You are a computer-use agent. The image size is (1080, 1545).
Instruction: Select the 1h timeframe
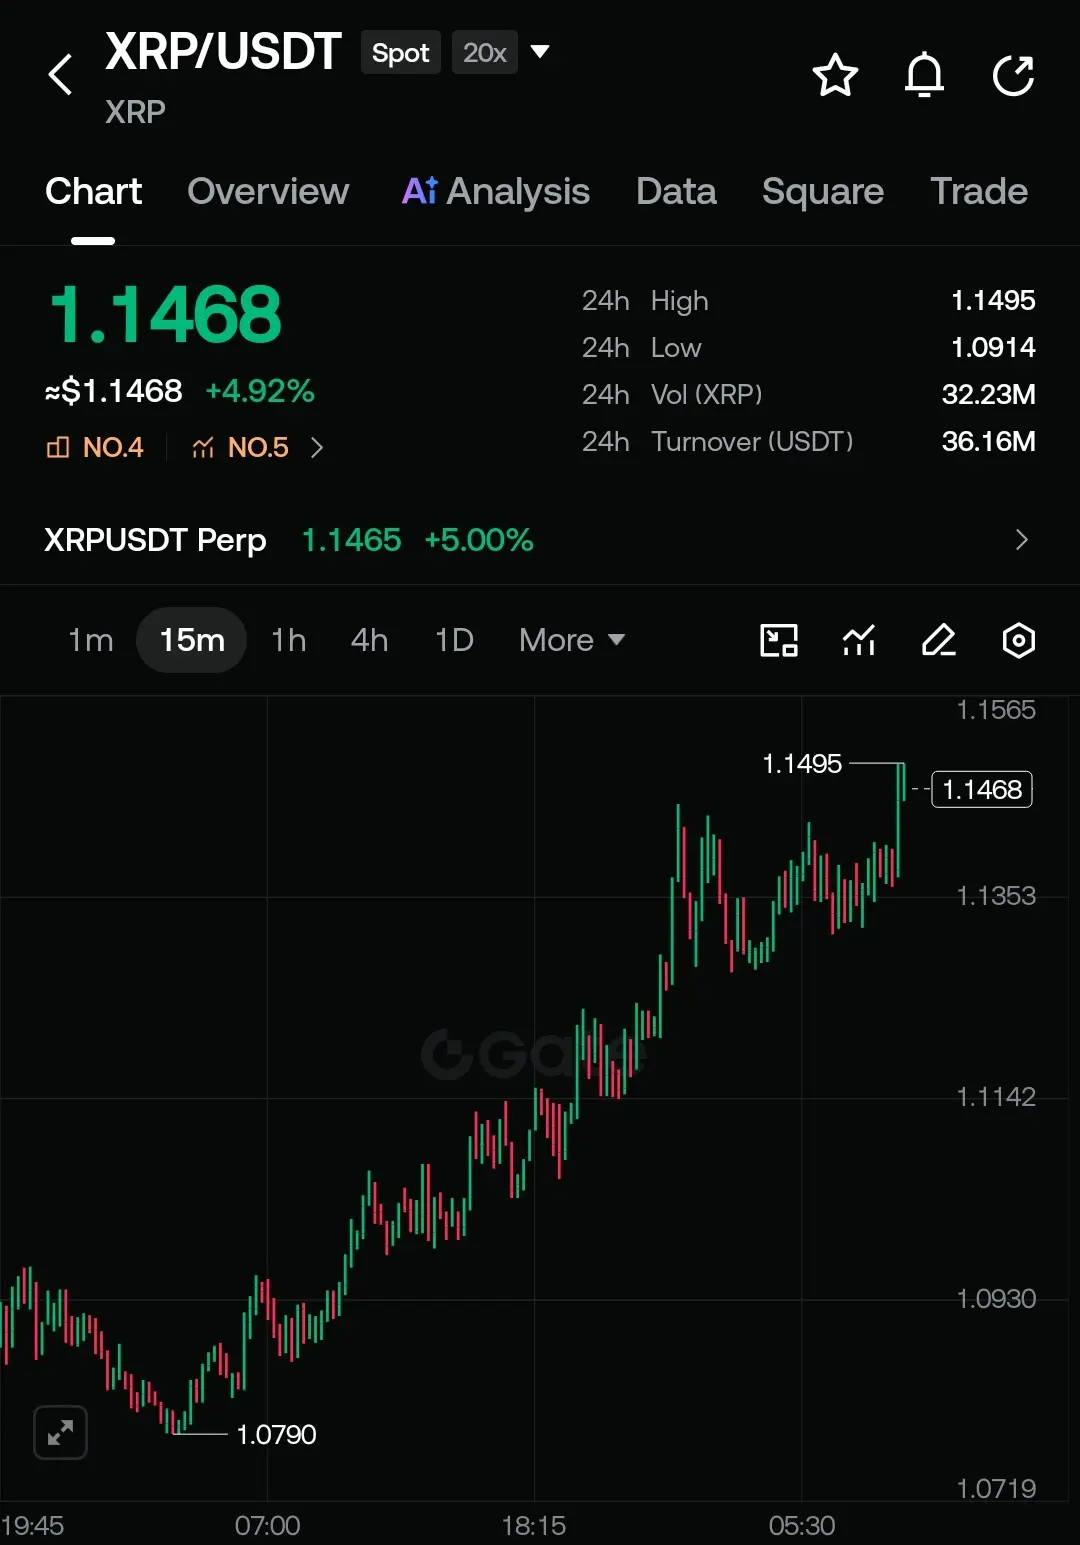289,640
